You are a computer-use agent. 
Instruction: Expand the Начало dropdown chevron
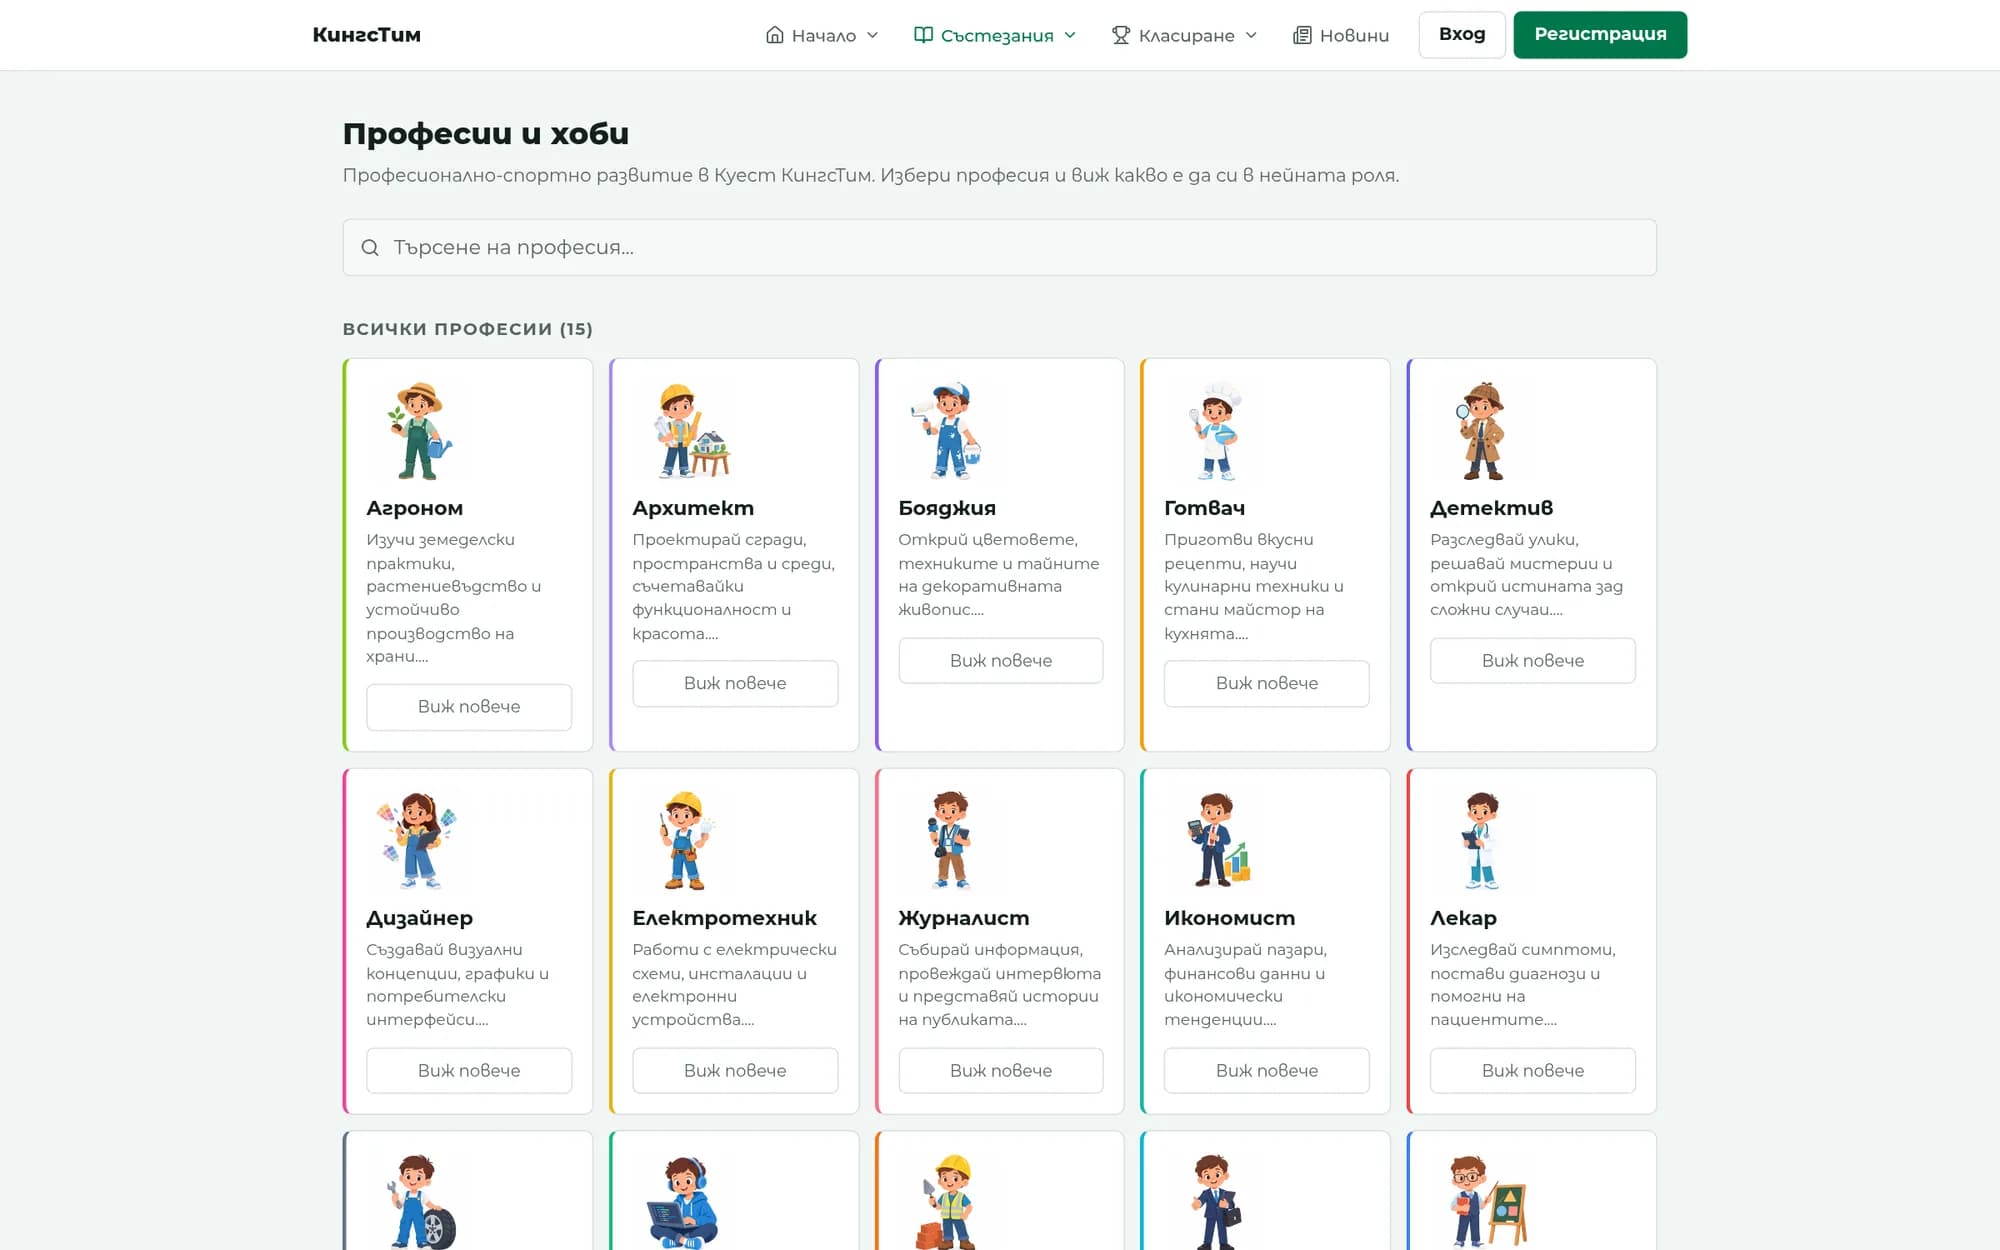pos(872,35)
